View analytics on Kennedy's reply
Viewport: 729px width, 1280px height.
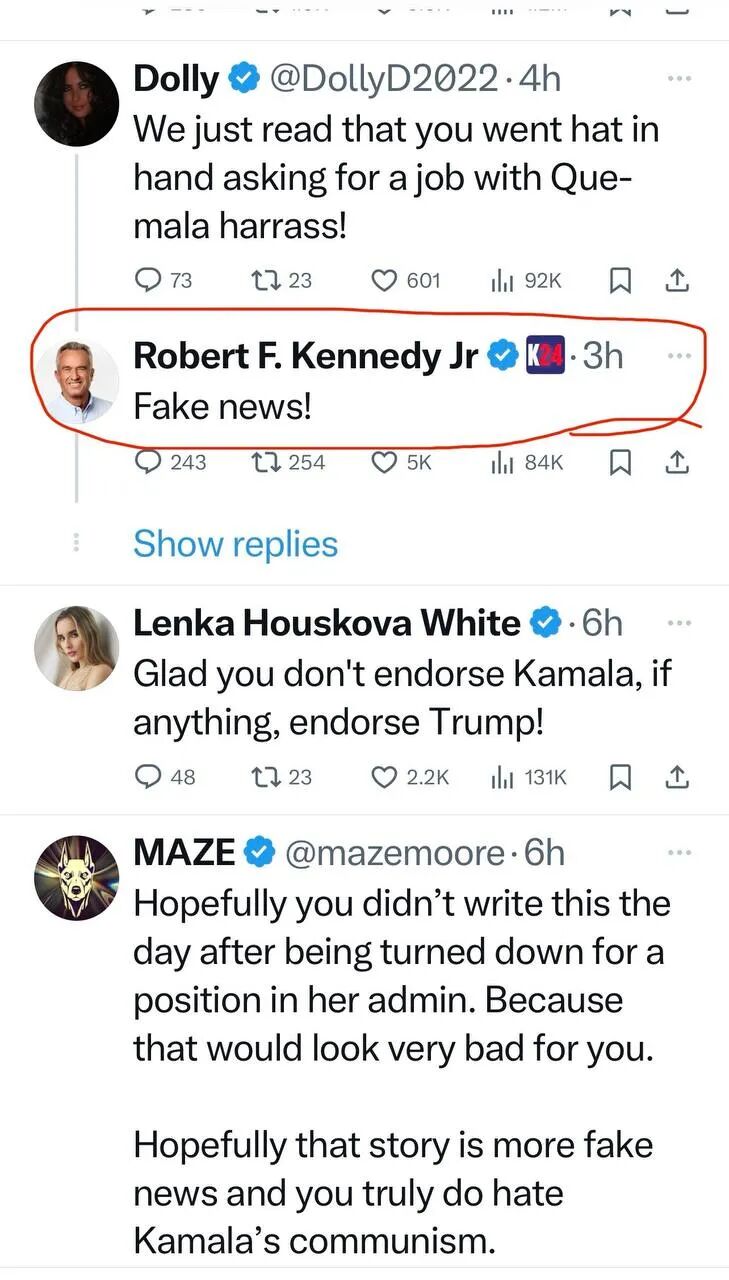click(x=502, y=462)
